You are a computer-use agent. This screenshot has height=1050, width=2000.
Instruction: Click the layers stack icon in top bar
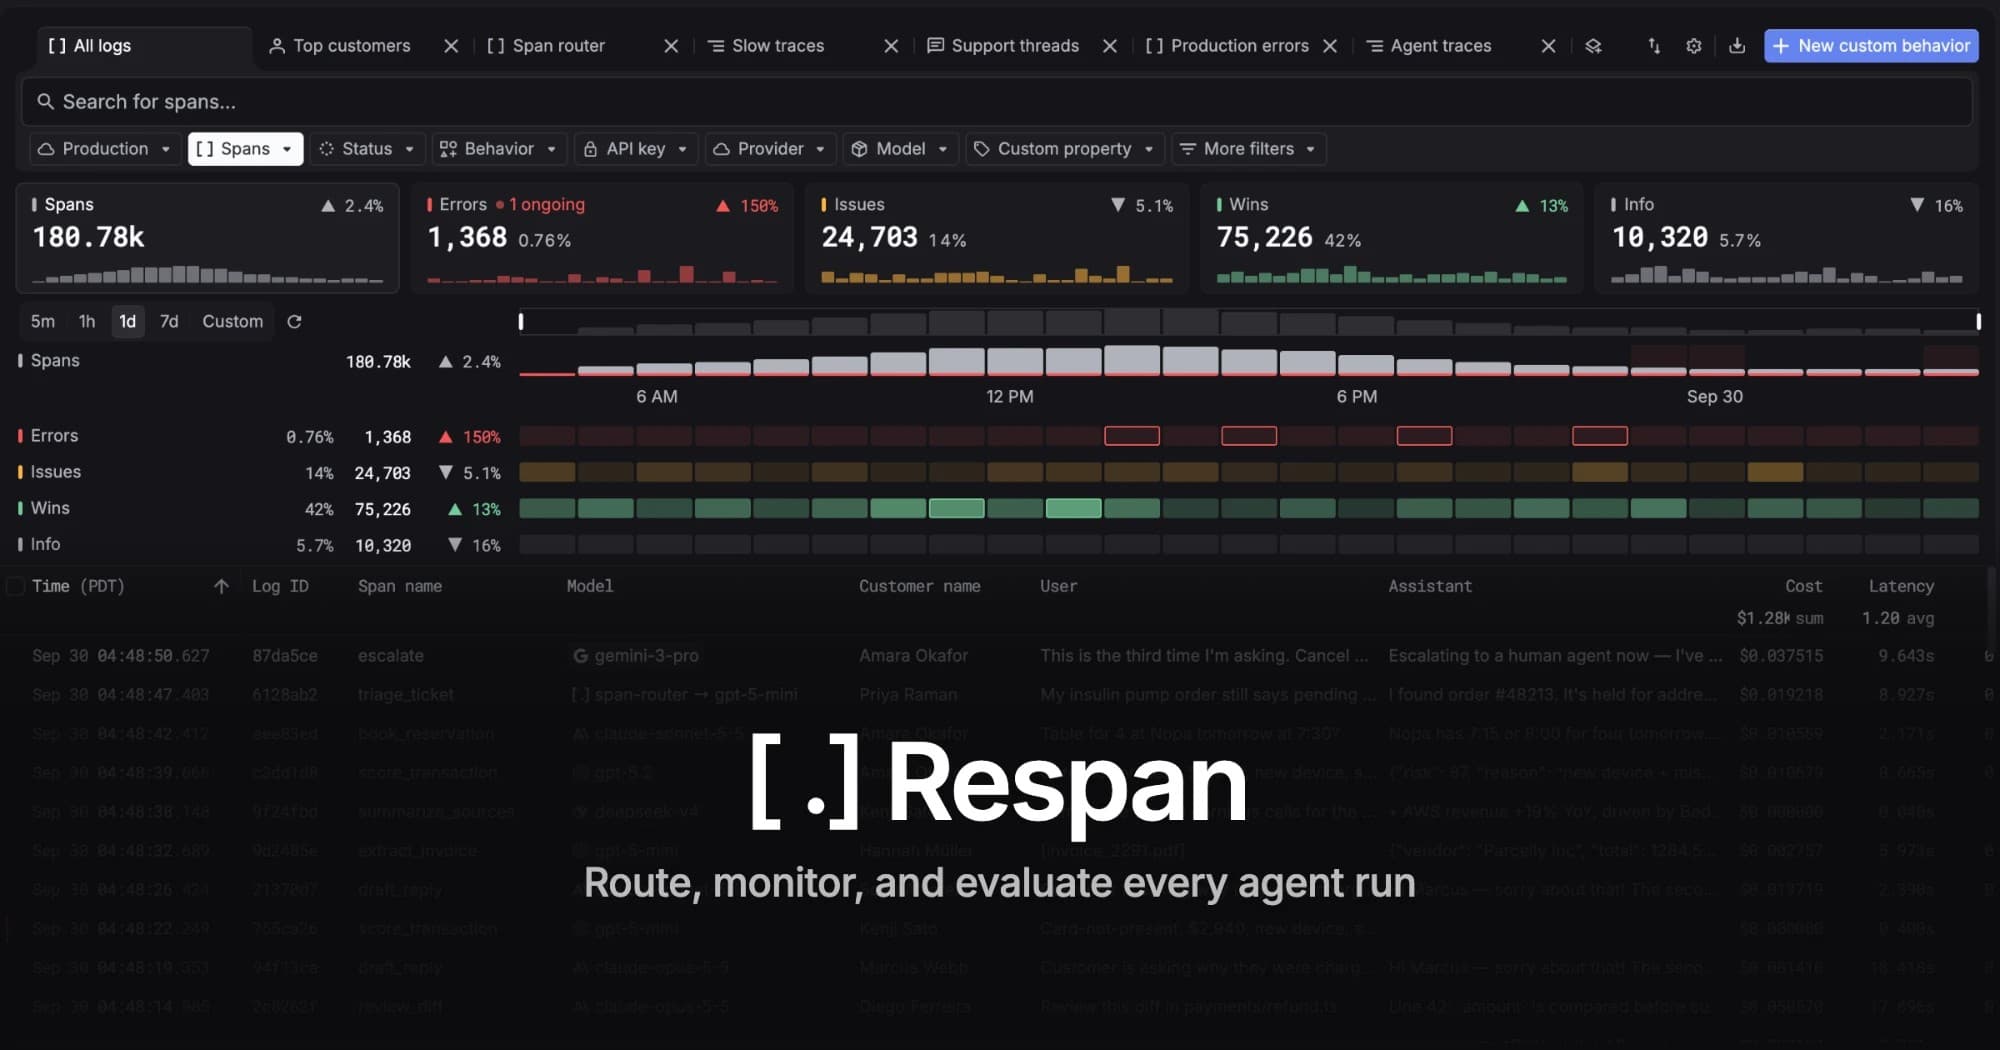[1593, 46]
